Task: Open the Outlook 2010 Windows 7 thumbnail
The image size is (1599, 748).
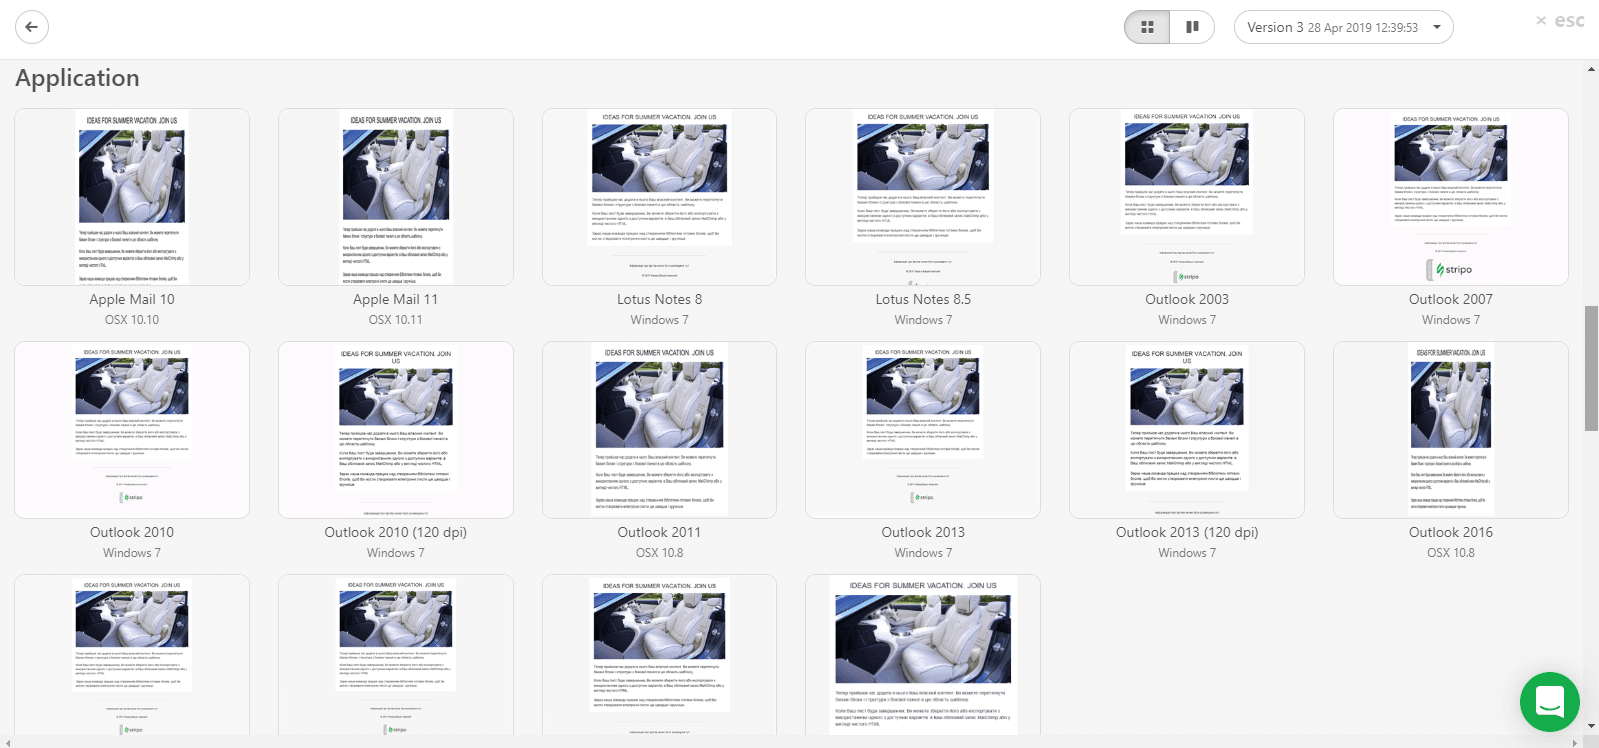Action: (x=132, y=430)
